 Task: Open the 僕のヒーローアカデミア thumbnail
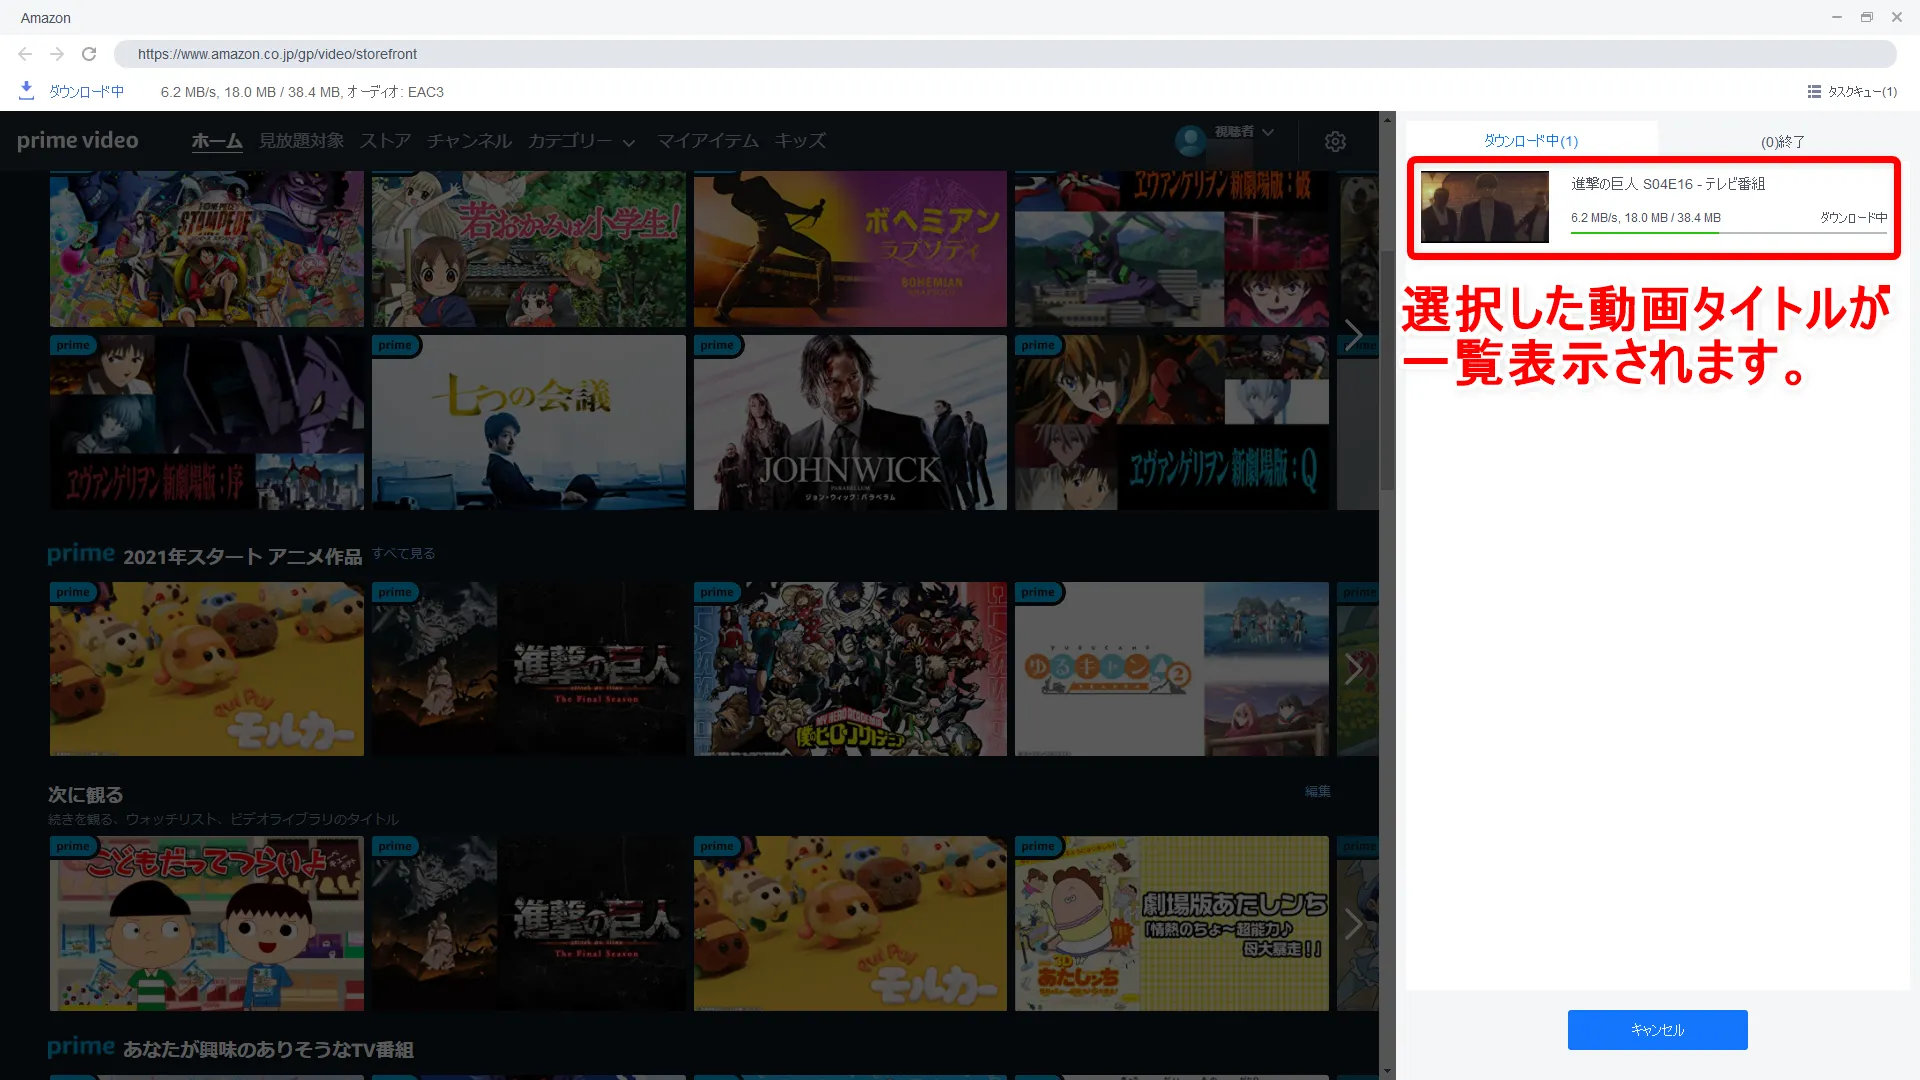850,669
